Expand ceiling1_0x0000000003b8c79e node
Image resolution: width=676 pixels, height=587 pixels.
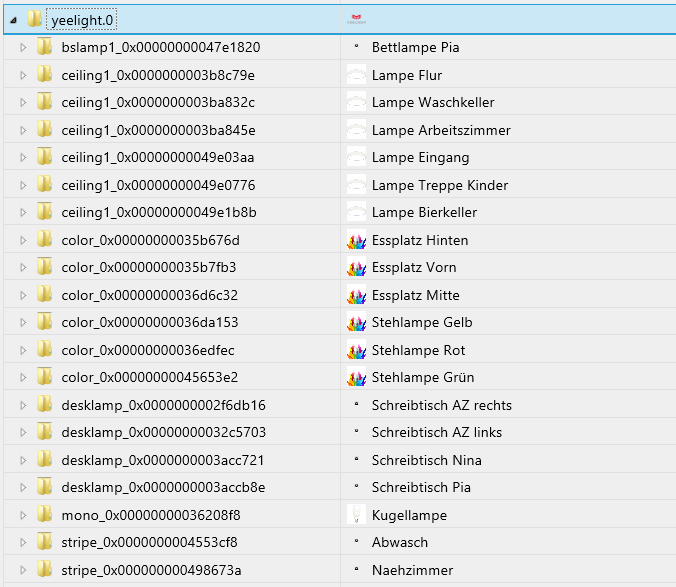(x=23, y=75)
